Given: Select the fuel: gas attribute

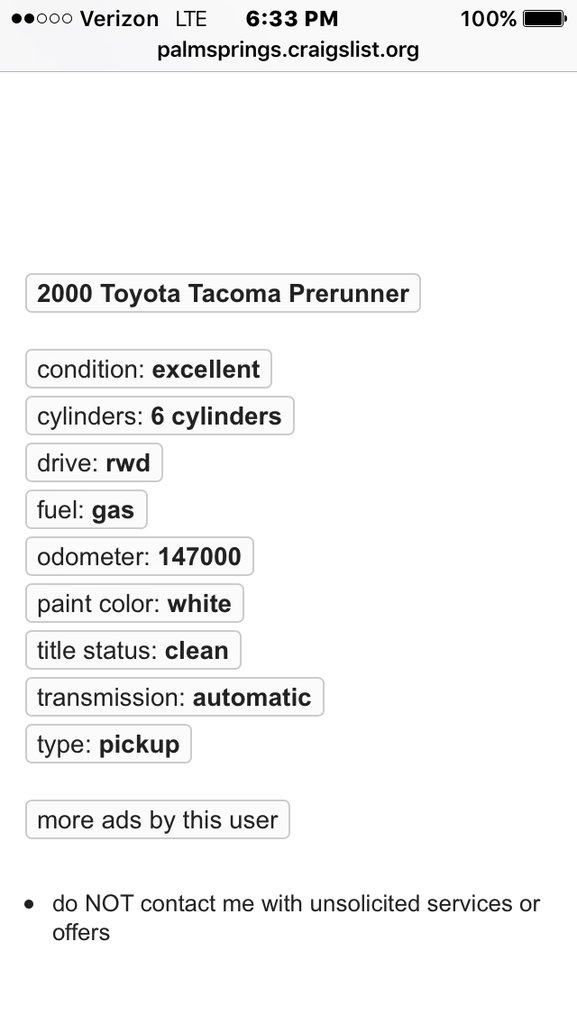Looking at the screenshot, I should (86, 510).
